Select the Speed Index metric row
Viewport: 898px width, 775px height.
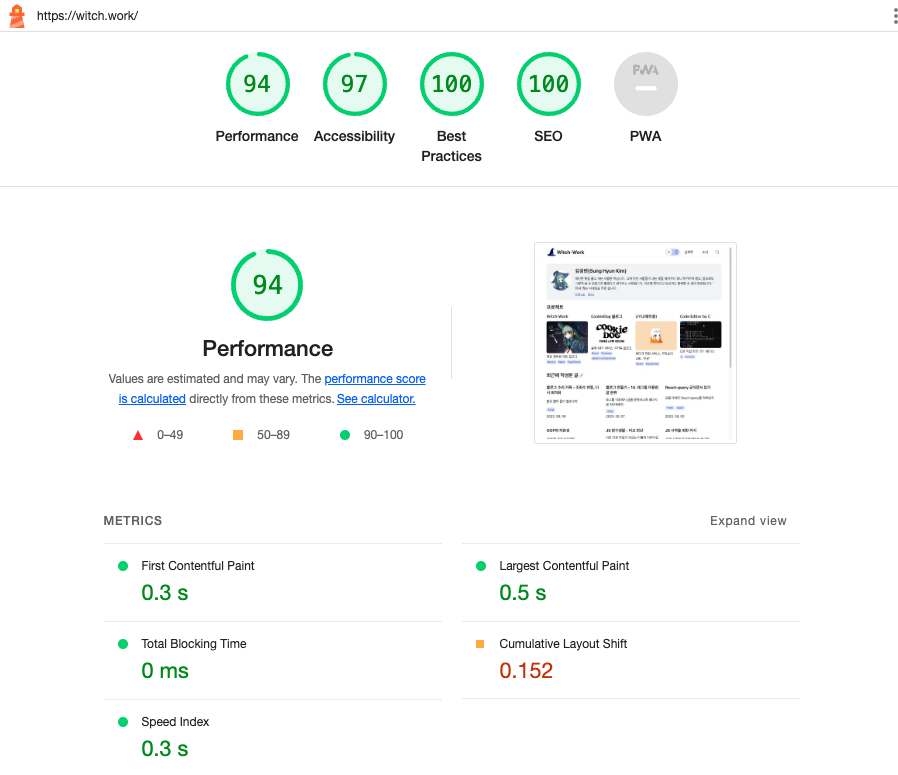[x=175, y=722]
